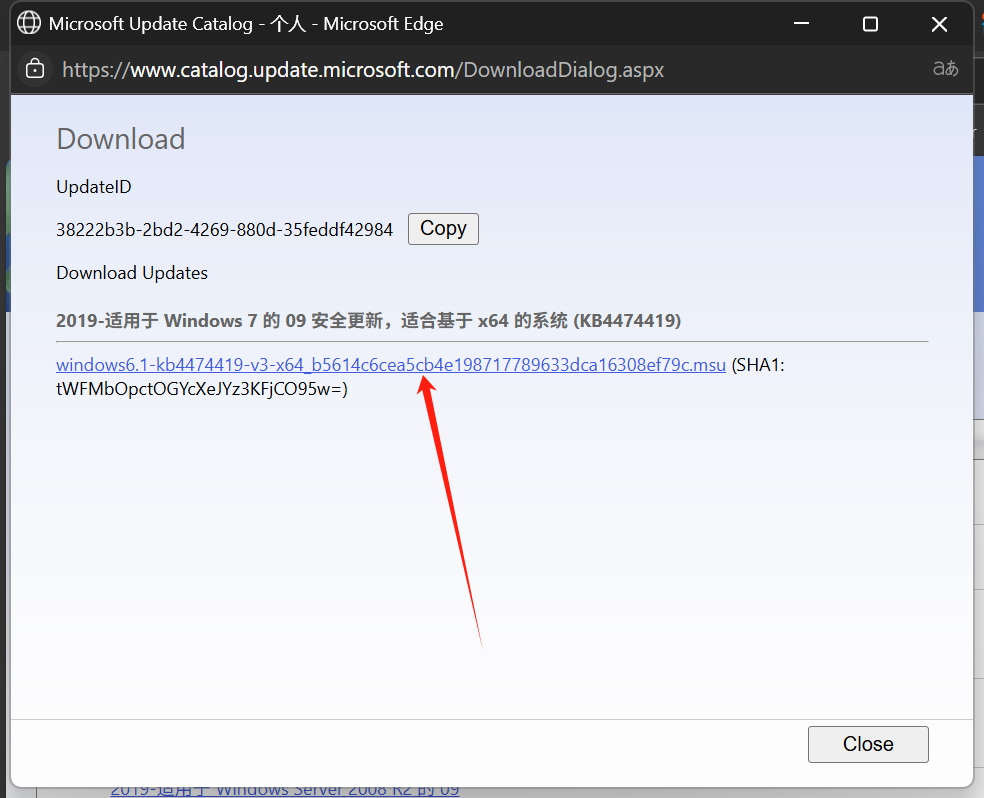Click the SHA1 hash tWFMbOpctOGYcXeJYz3KFjCO95w=
The height and width of the screenshot is (798, 984).
201,389
